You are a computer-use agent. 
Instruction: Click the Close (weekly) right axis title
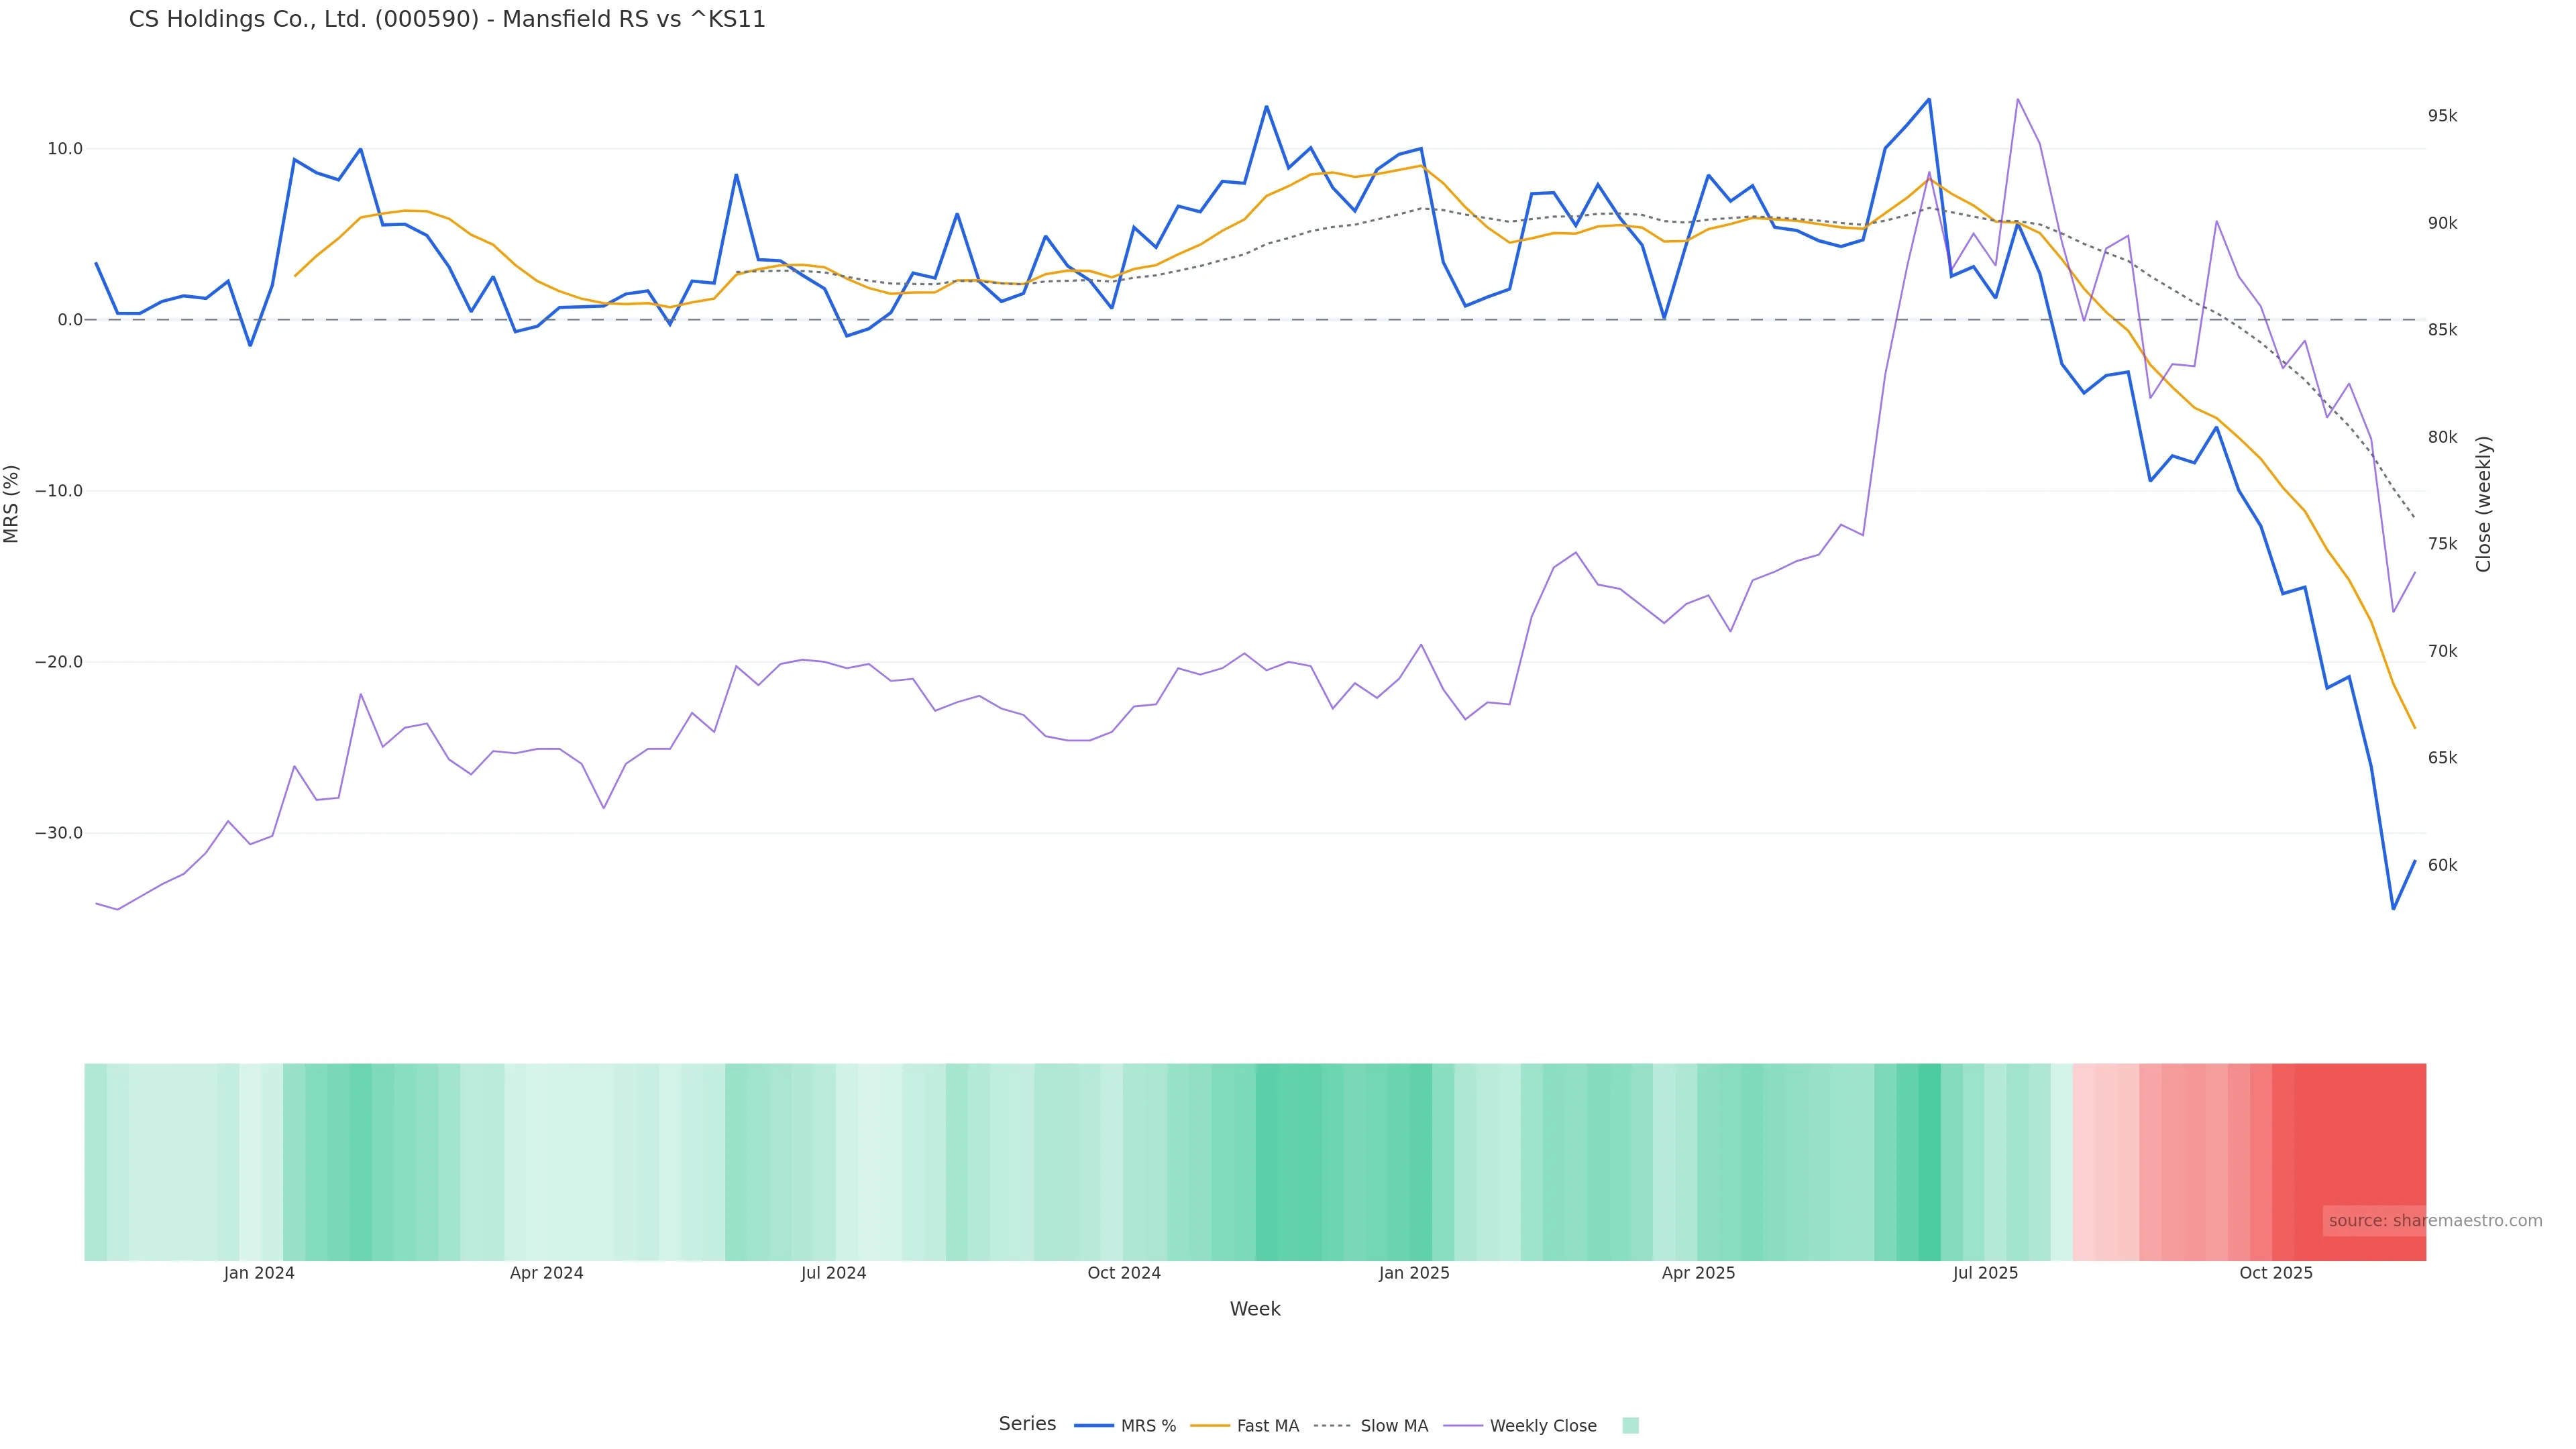point(2483,504)
